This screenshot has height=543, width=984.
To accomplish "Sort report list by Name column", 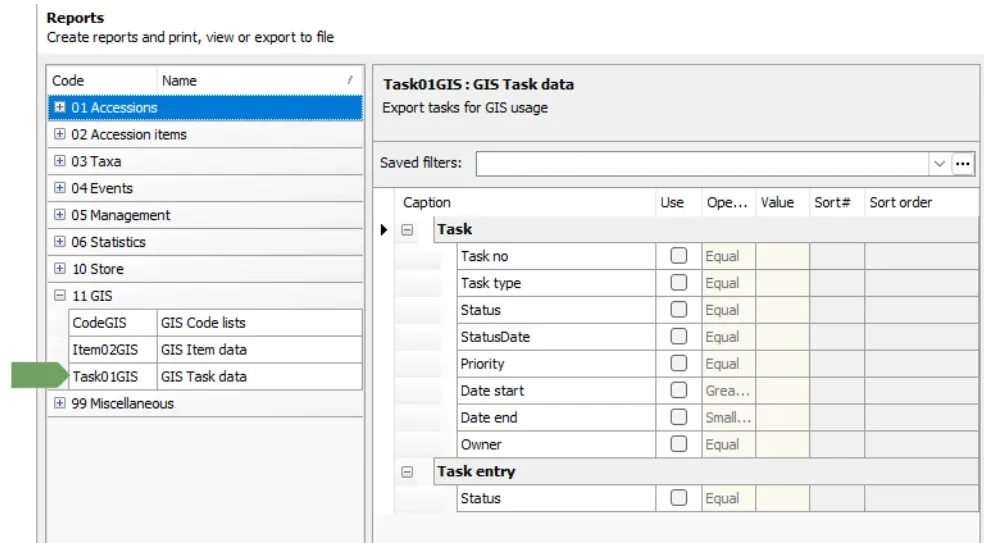I will [x=259, y=80].
